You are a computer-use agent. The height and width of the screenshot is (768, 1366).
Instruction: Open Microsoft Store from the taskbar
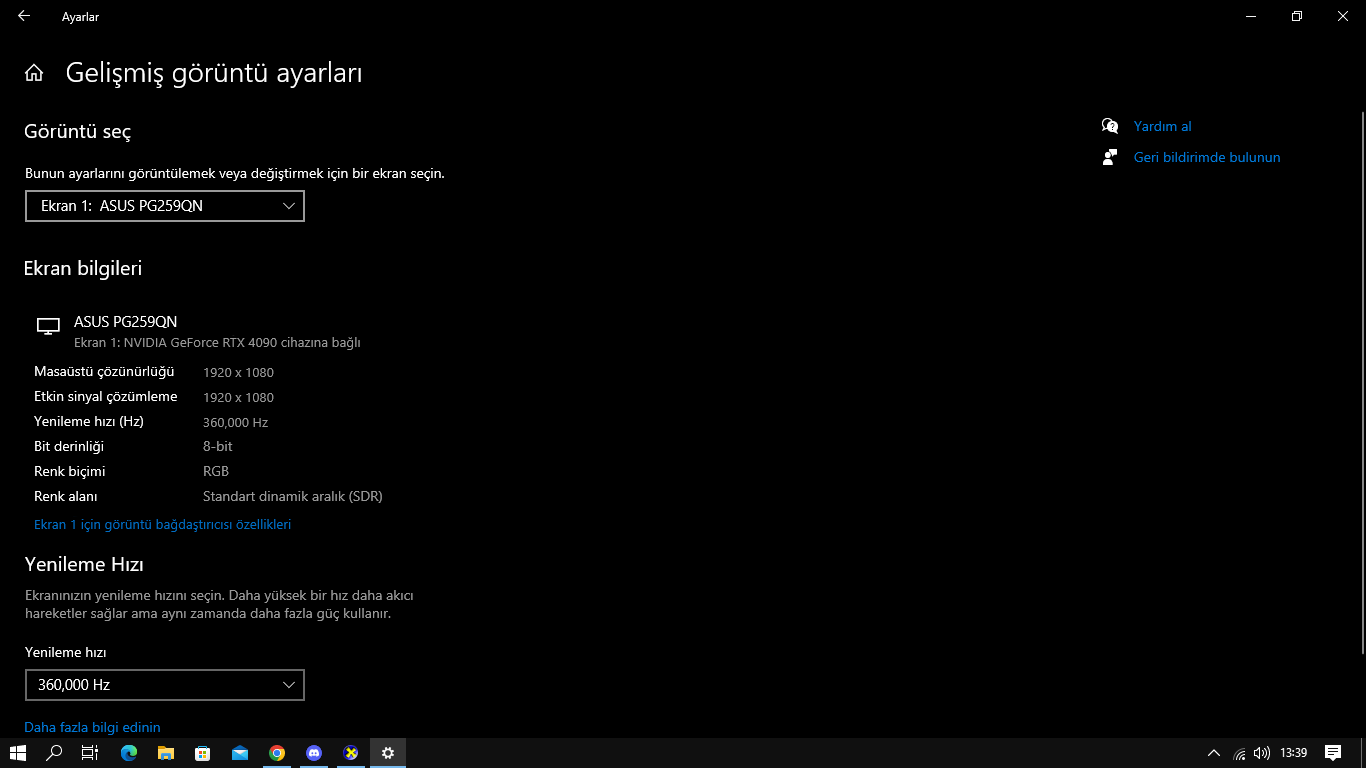point(203,753)
